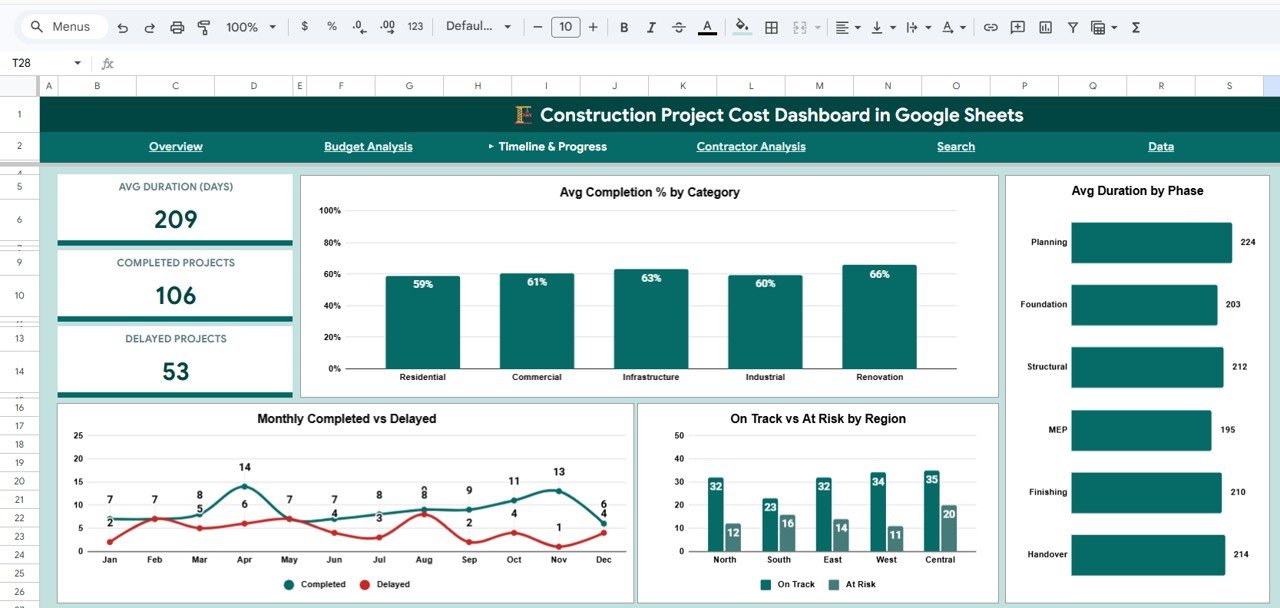Click the Create filter icon

pyautogui.click(x=1071, y=27)
